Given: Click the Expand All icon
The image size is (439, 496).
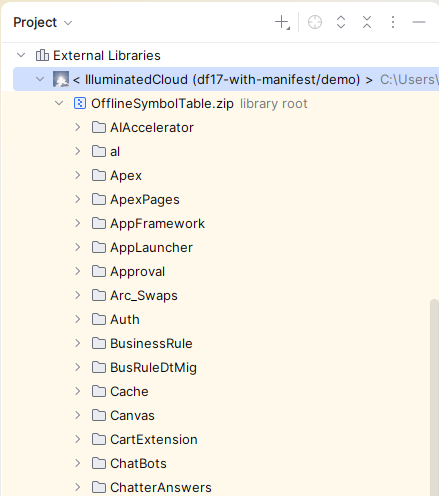Looking at the screenshot, I should [341, 22].
